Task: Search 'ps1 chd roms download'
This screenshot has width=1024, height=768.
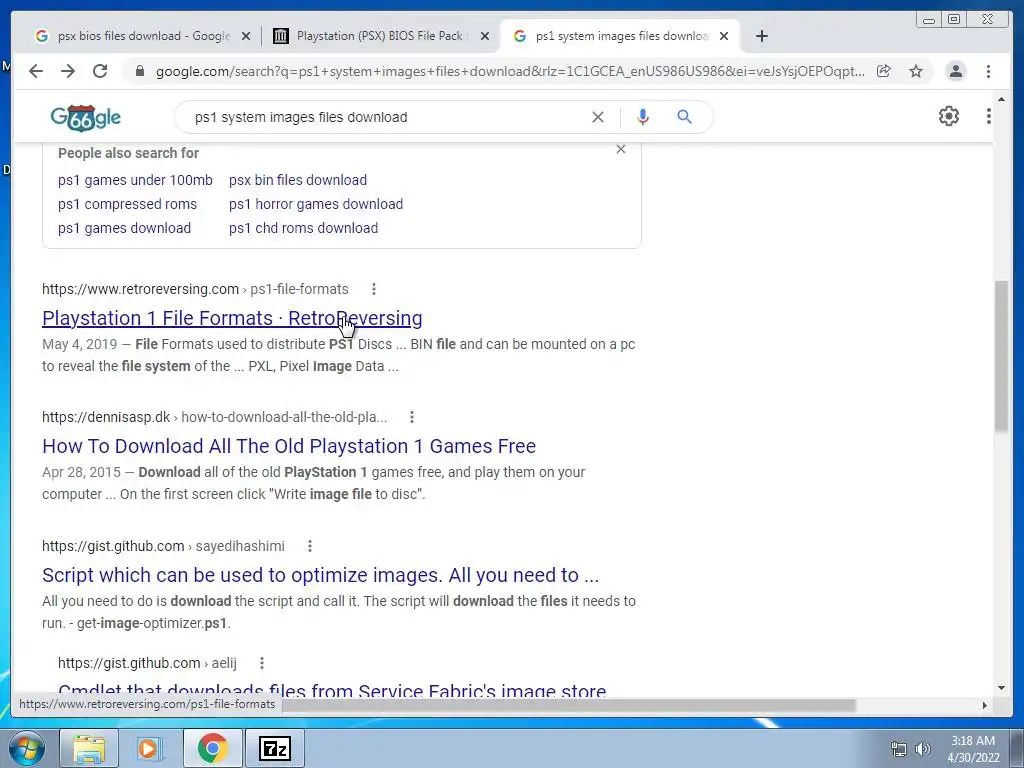Action: point(304,229)
